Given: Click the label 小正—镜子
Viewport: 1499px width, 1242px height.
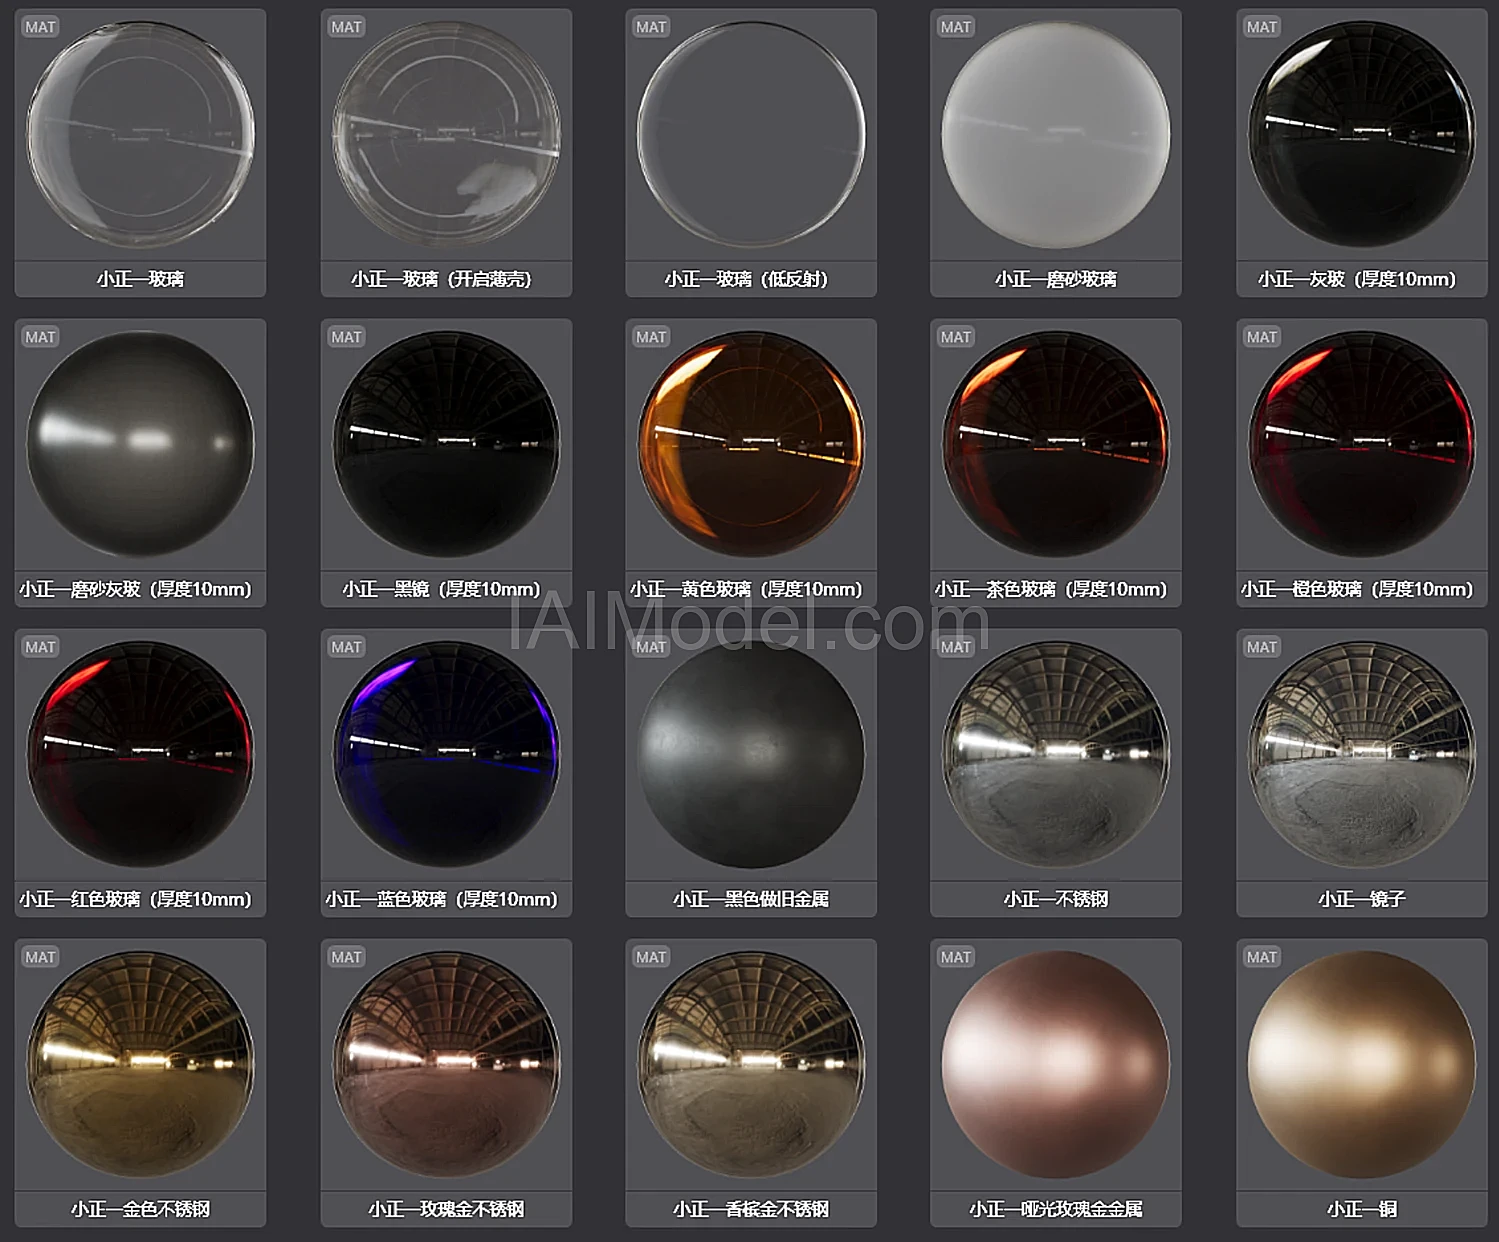Looking at the screenshot, I should coord(1362,899).
